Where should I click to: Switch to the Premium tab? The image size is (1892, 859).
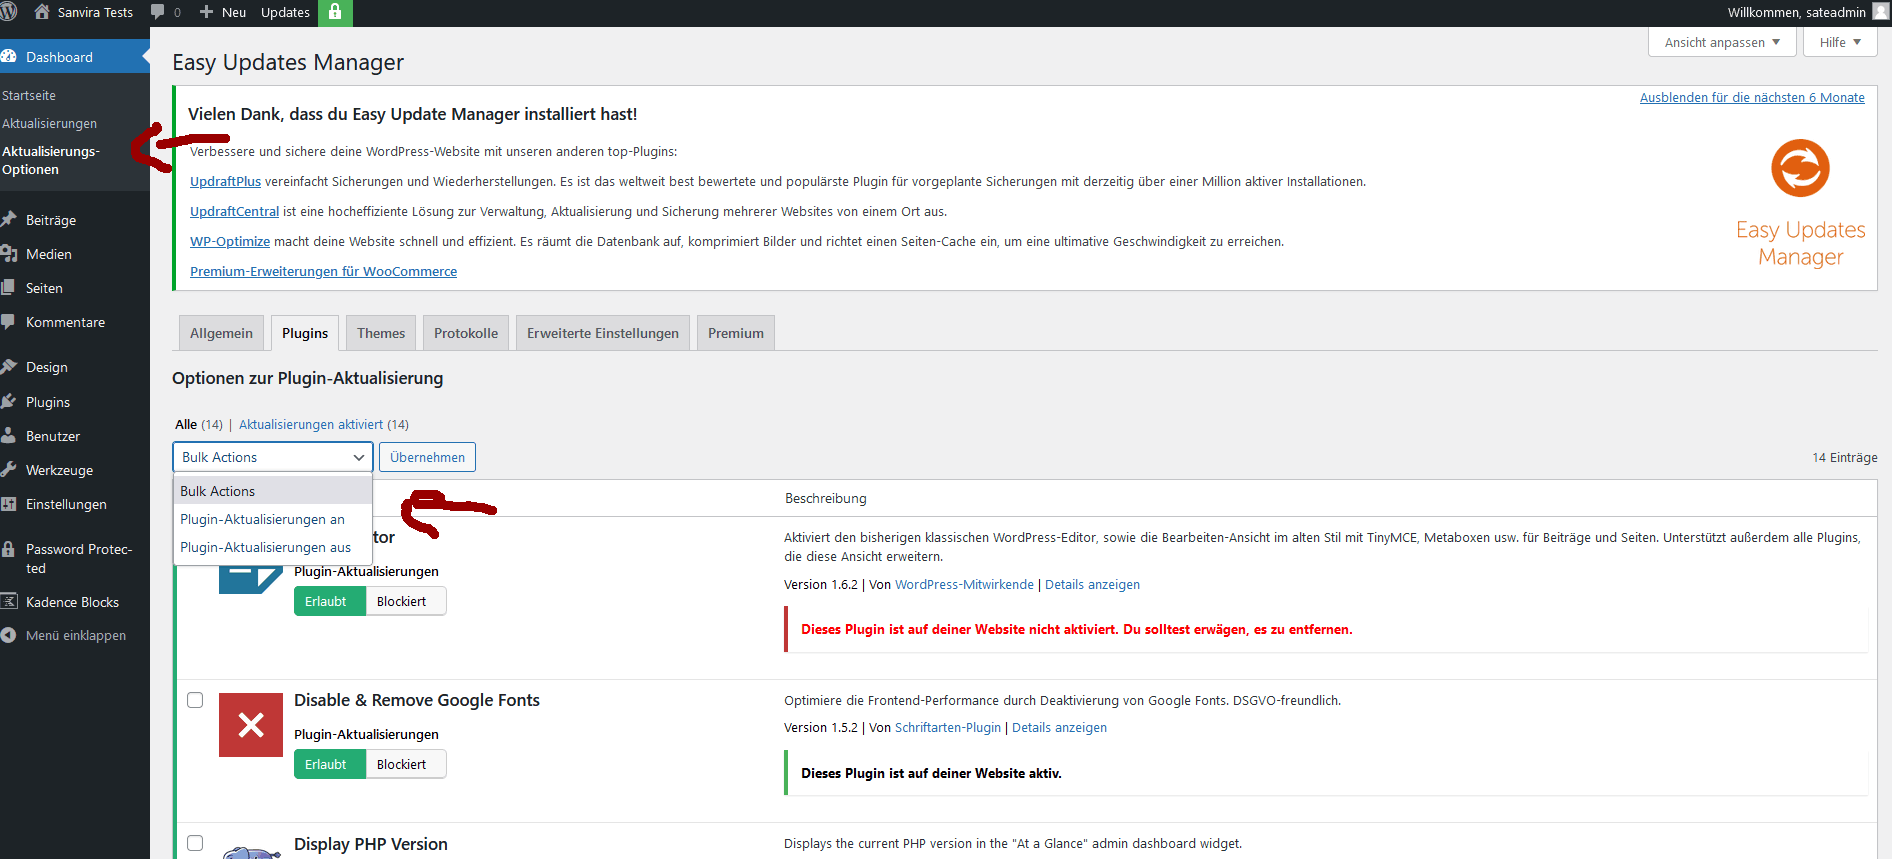(736, 333)
